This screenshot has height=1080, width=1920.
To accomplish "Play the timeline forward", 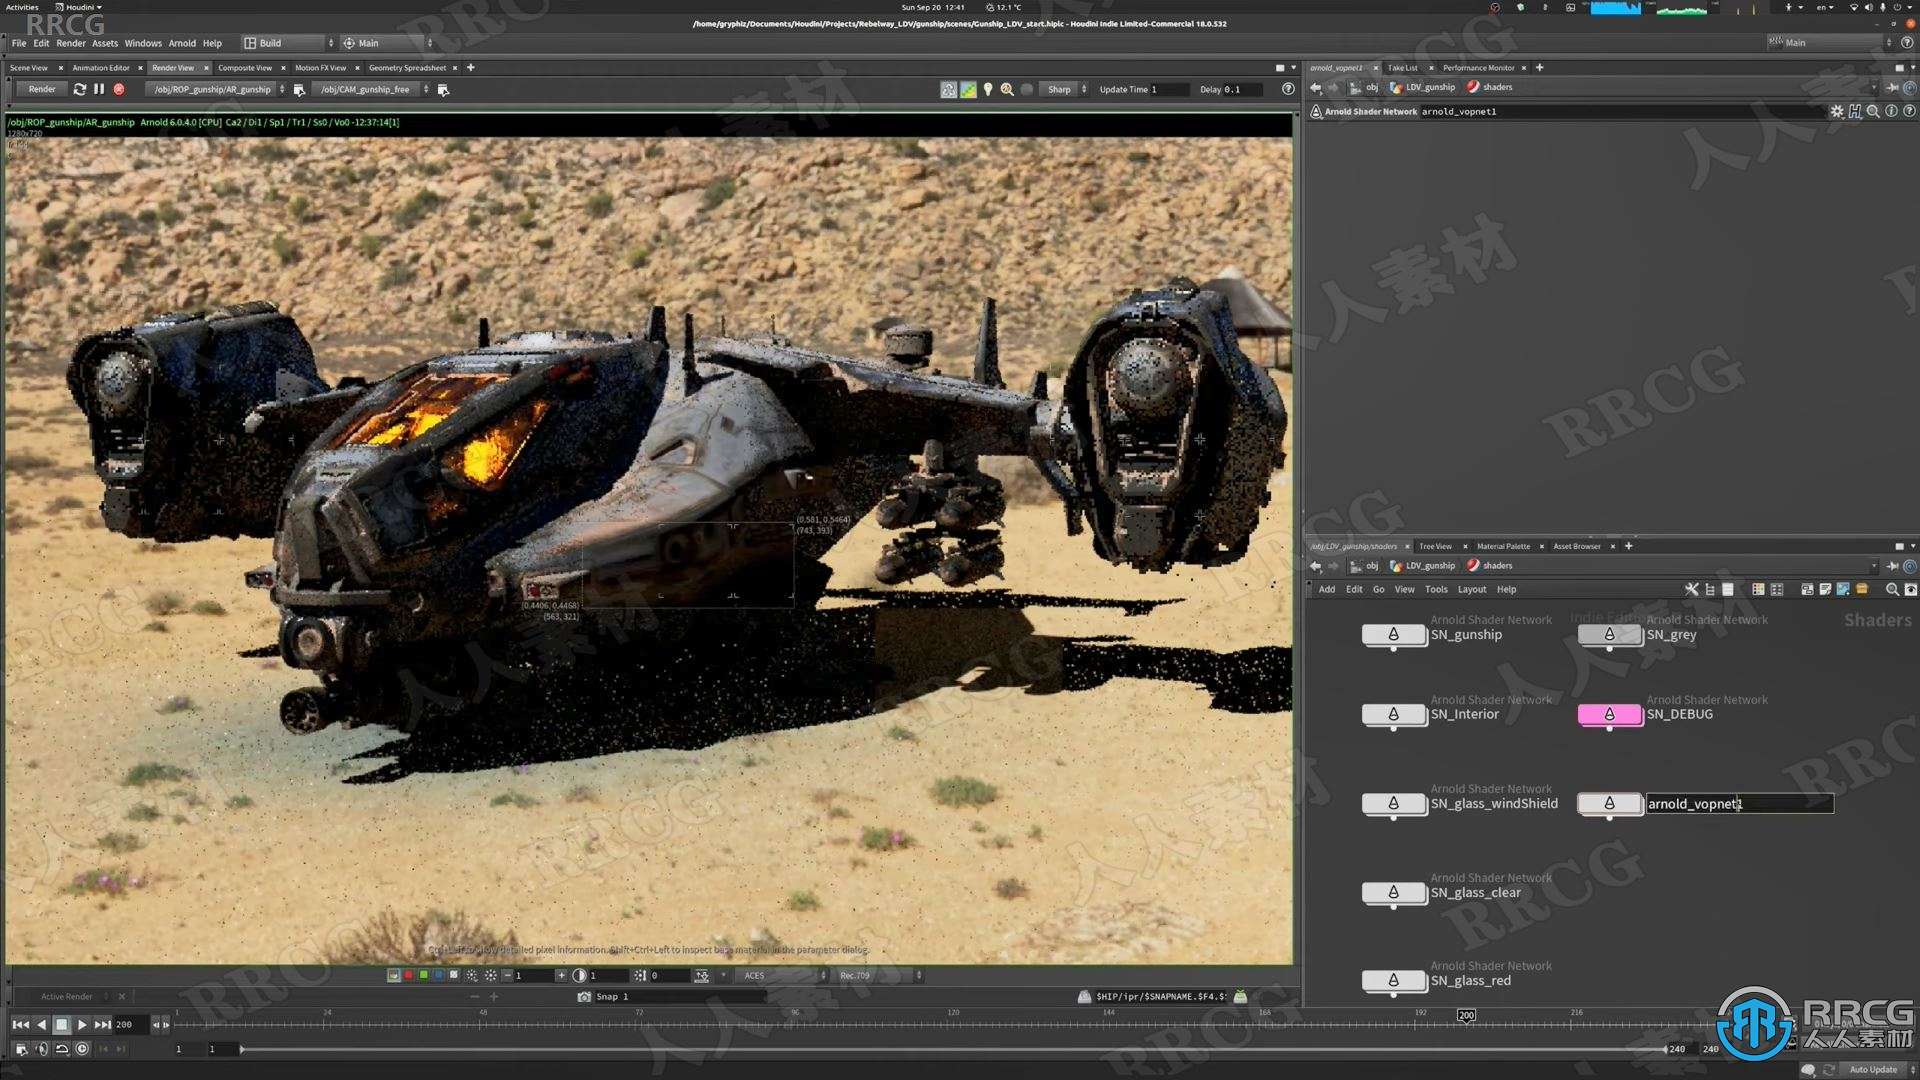I will (x=82, y=1025).
